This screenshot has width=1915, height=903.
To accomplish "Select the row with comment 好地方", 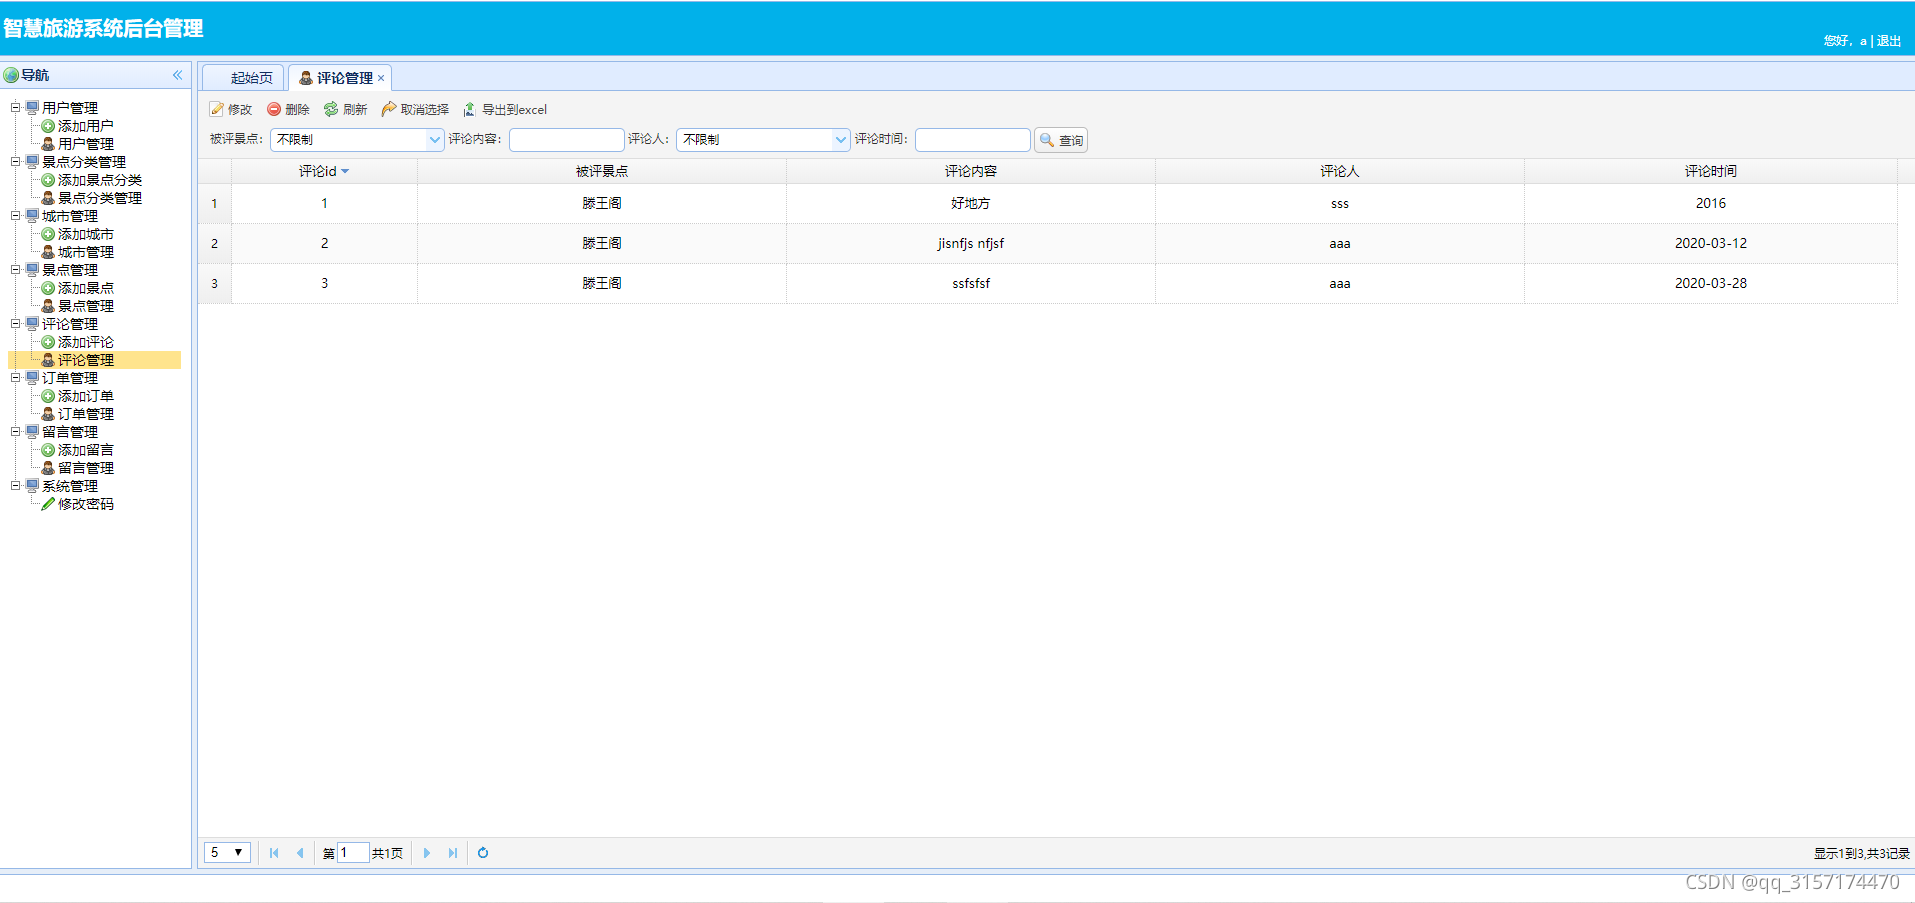I will tap(1047, 203).
